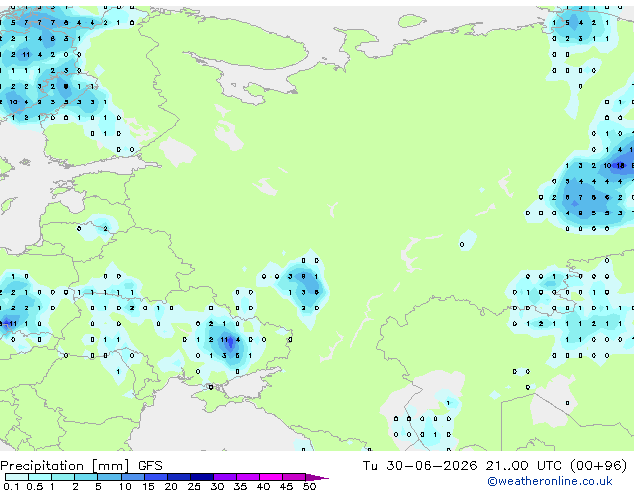
Task: Pick the 30–35 mm purple legend swatch
Action: tap(225, 477)
